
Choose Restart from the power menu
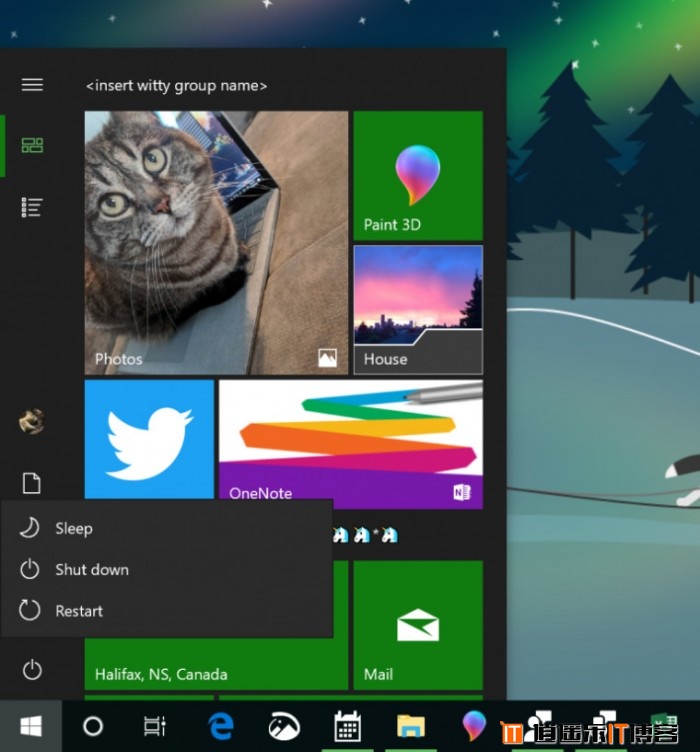166,611
